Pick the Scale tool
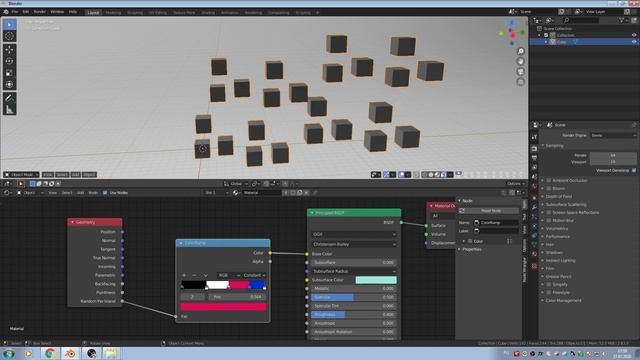The width and height of the screenshot is (640, 360). pyautogui.click(x=9, y=73)
